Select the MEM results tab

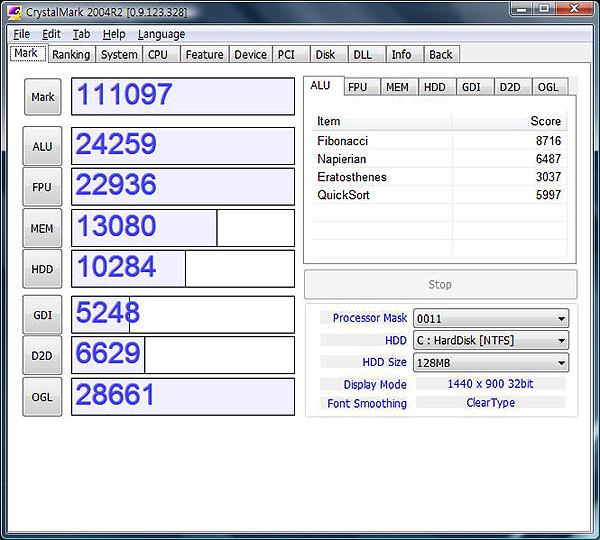[x=399, y=87]
